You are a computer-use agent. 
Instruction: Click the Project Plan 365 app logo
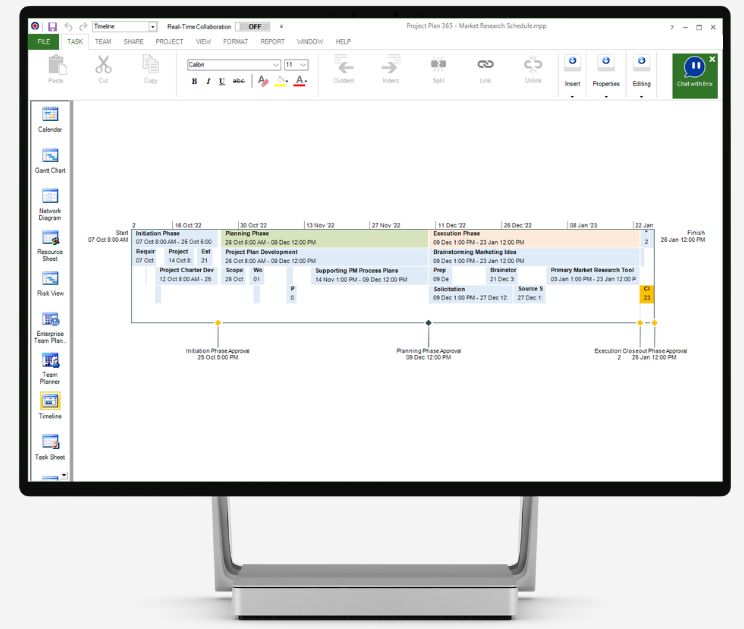(35, 26)
